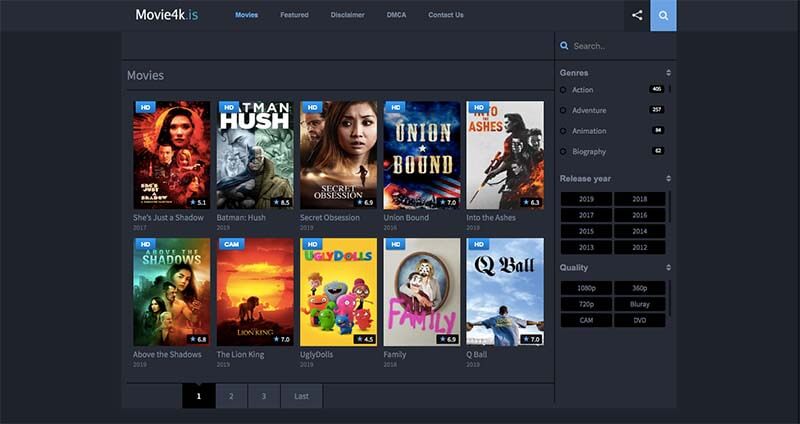The width and height of the screenshot is (800, 424).
Task: Click the Secret Obsession title link
Action: pos(330,217)
